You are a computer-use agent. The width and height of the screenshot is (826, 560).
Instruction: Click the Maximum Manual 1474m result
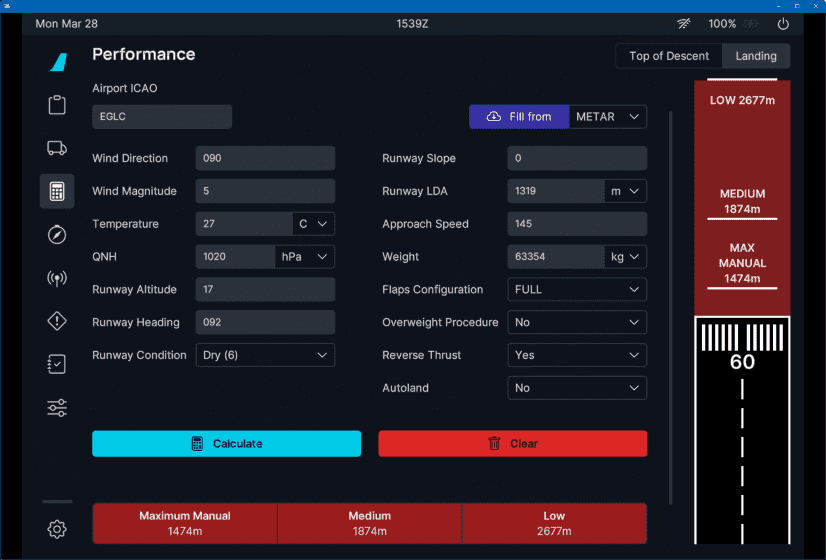click(x=185, y=523)
